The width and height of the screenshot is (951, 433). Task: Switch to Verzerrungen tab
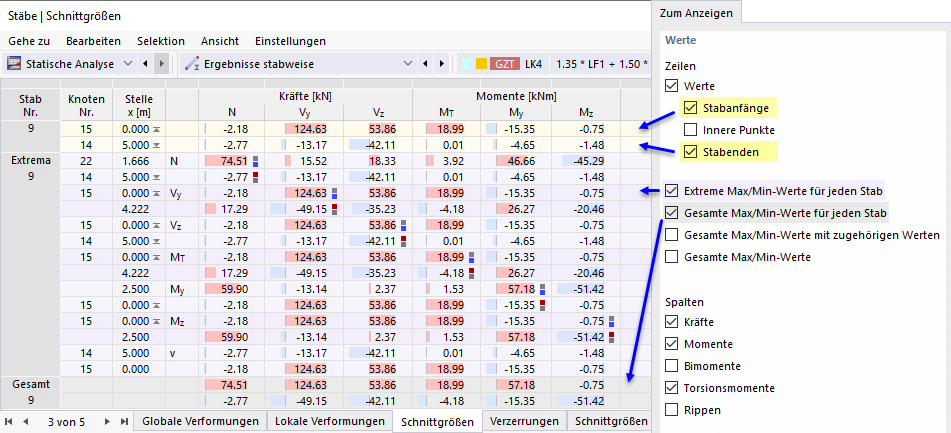click(x=525, y=421)
